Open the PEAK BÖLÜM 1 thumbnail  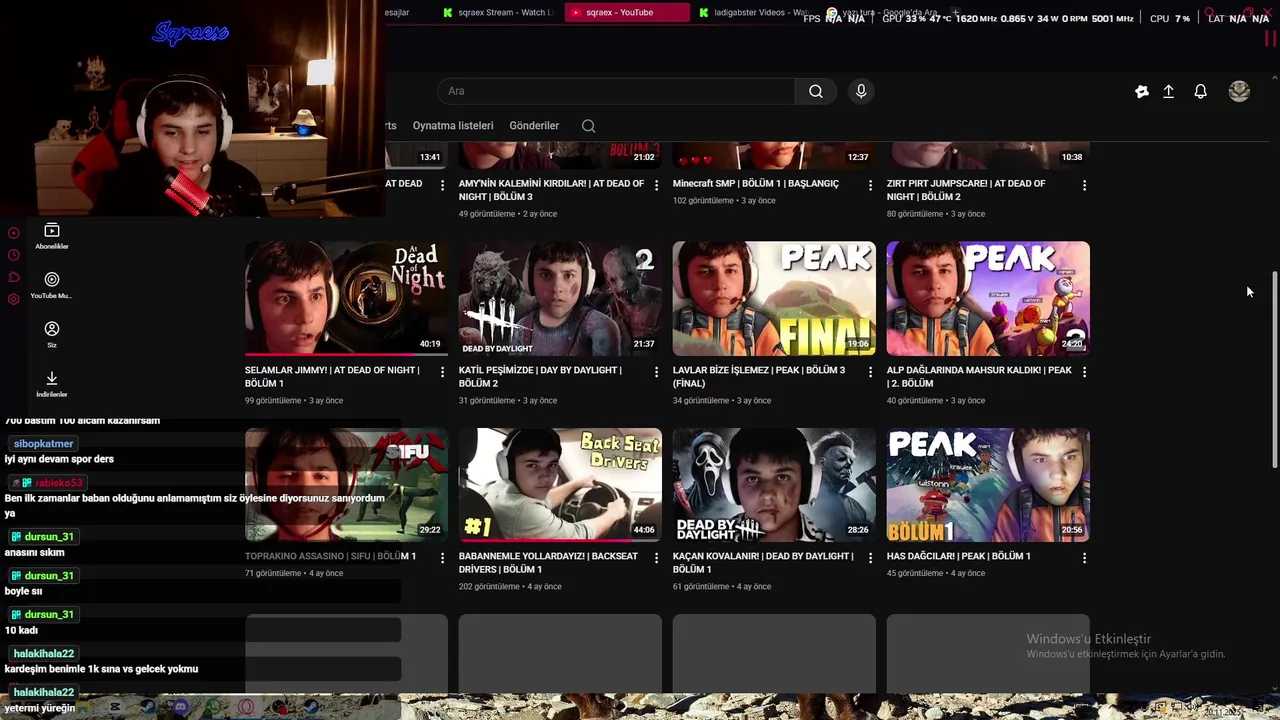[988, 485]
